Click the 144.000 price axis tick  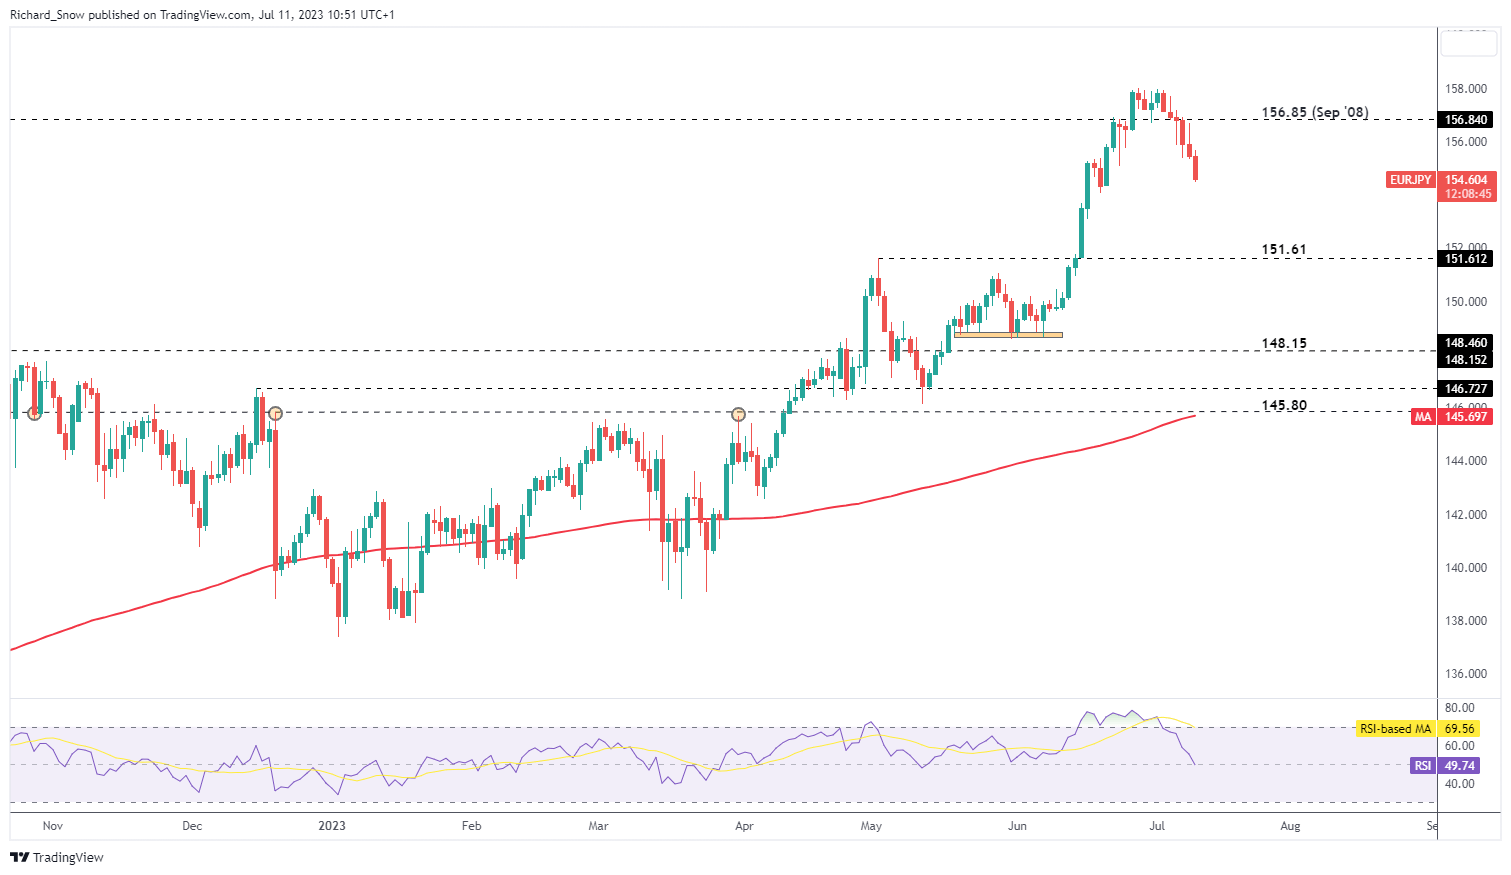click(1466, 462)
